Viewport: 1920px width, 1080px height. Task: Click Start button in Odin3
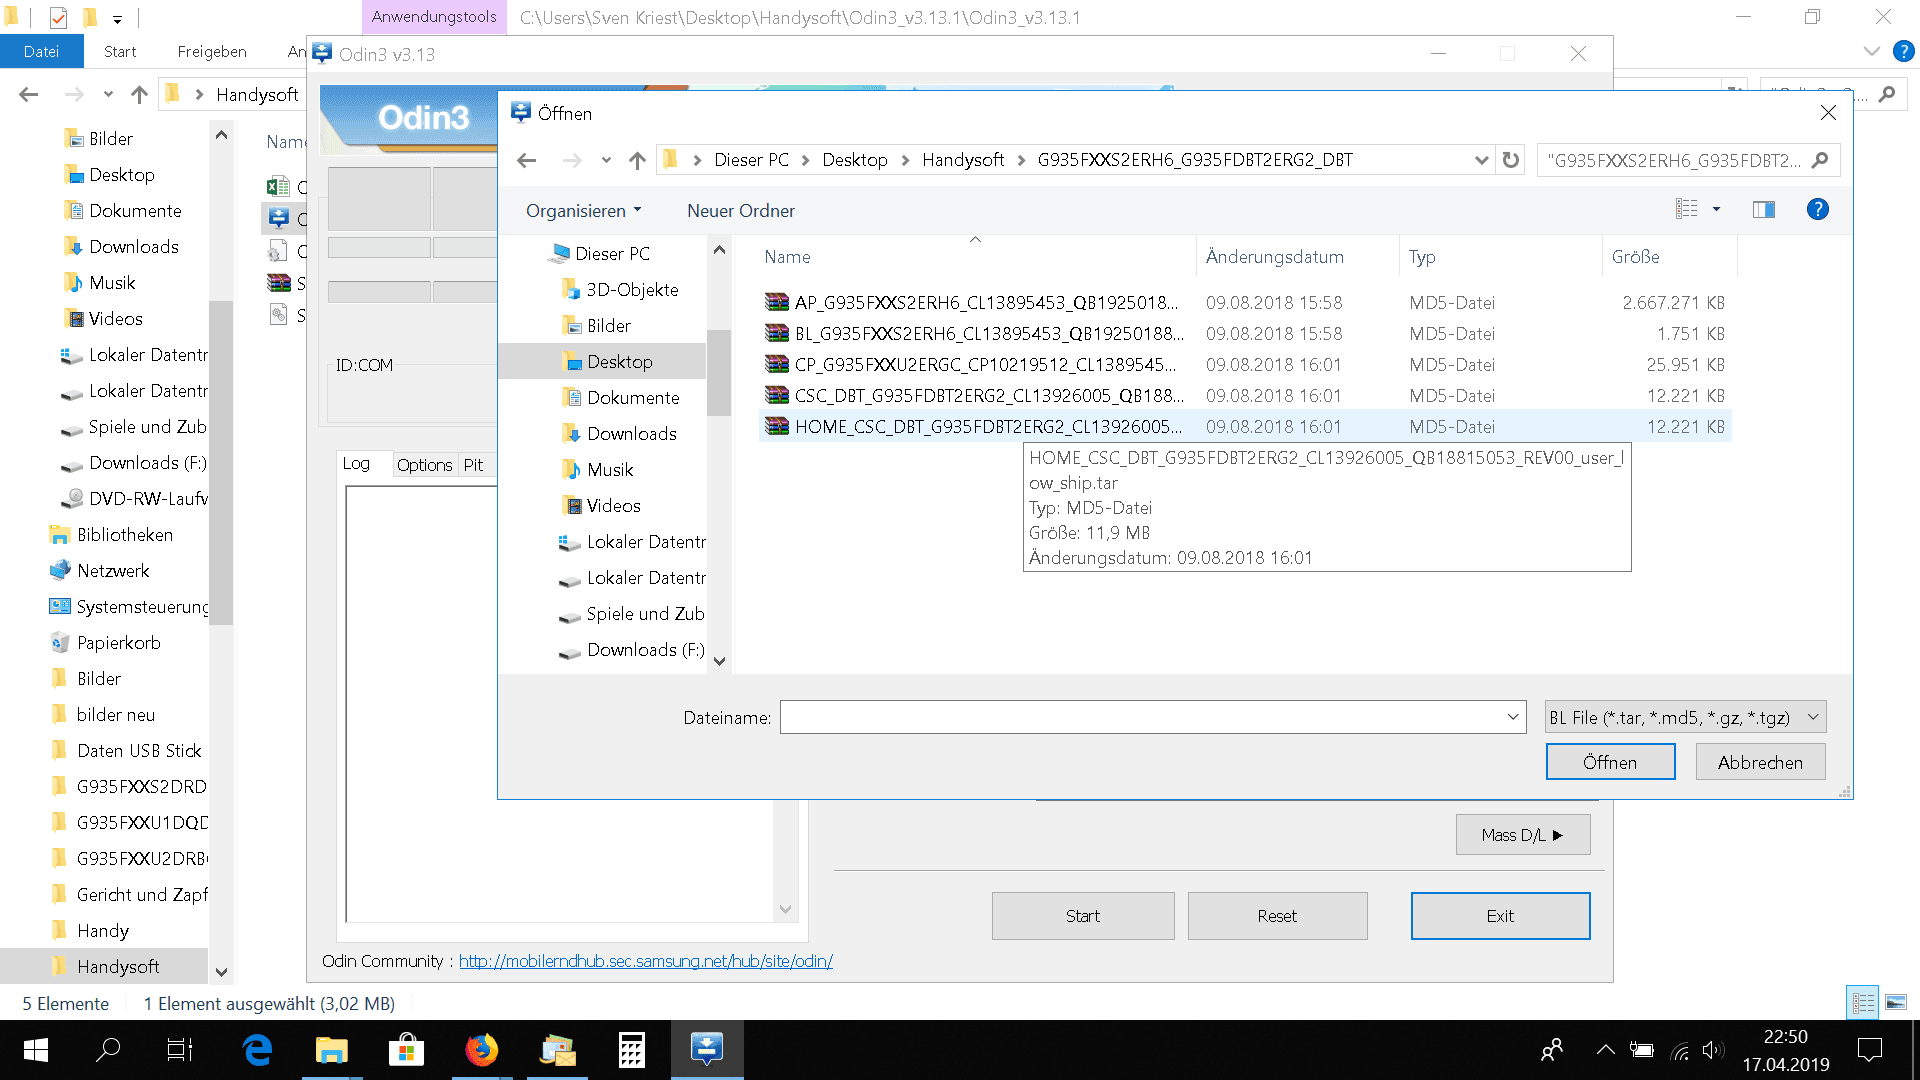tap(1083, 916)
